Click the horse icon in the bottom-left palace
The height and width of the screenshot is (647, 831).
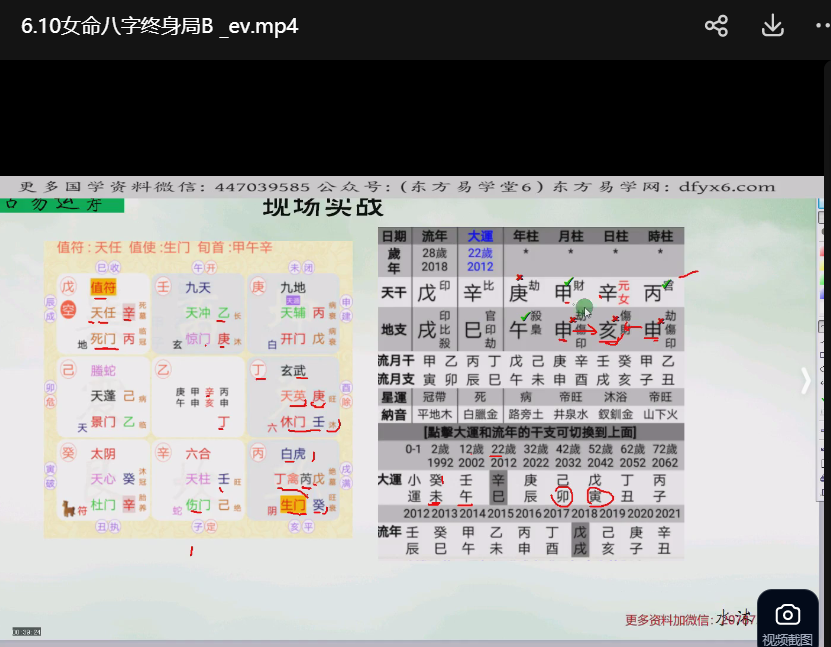(70, 508)
